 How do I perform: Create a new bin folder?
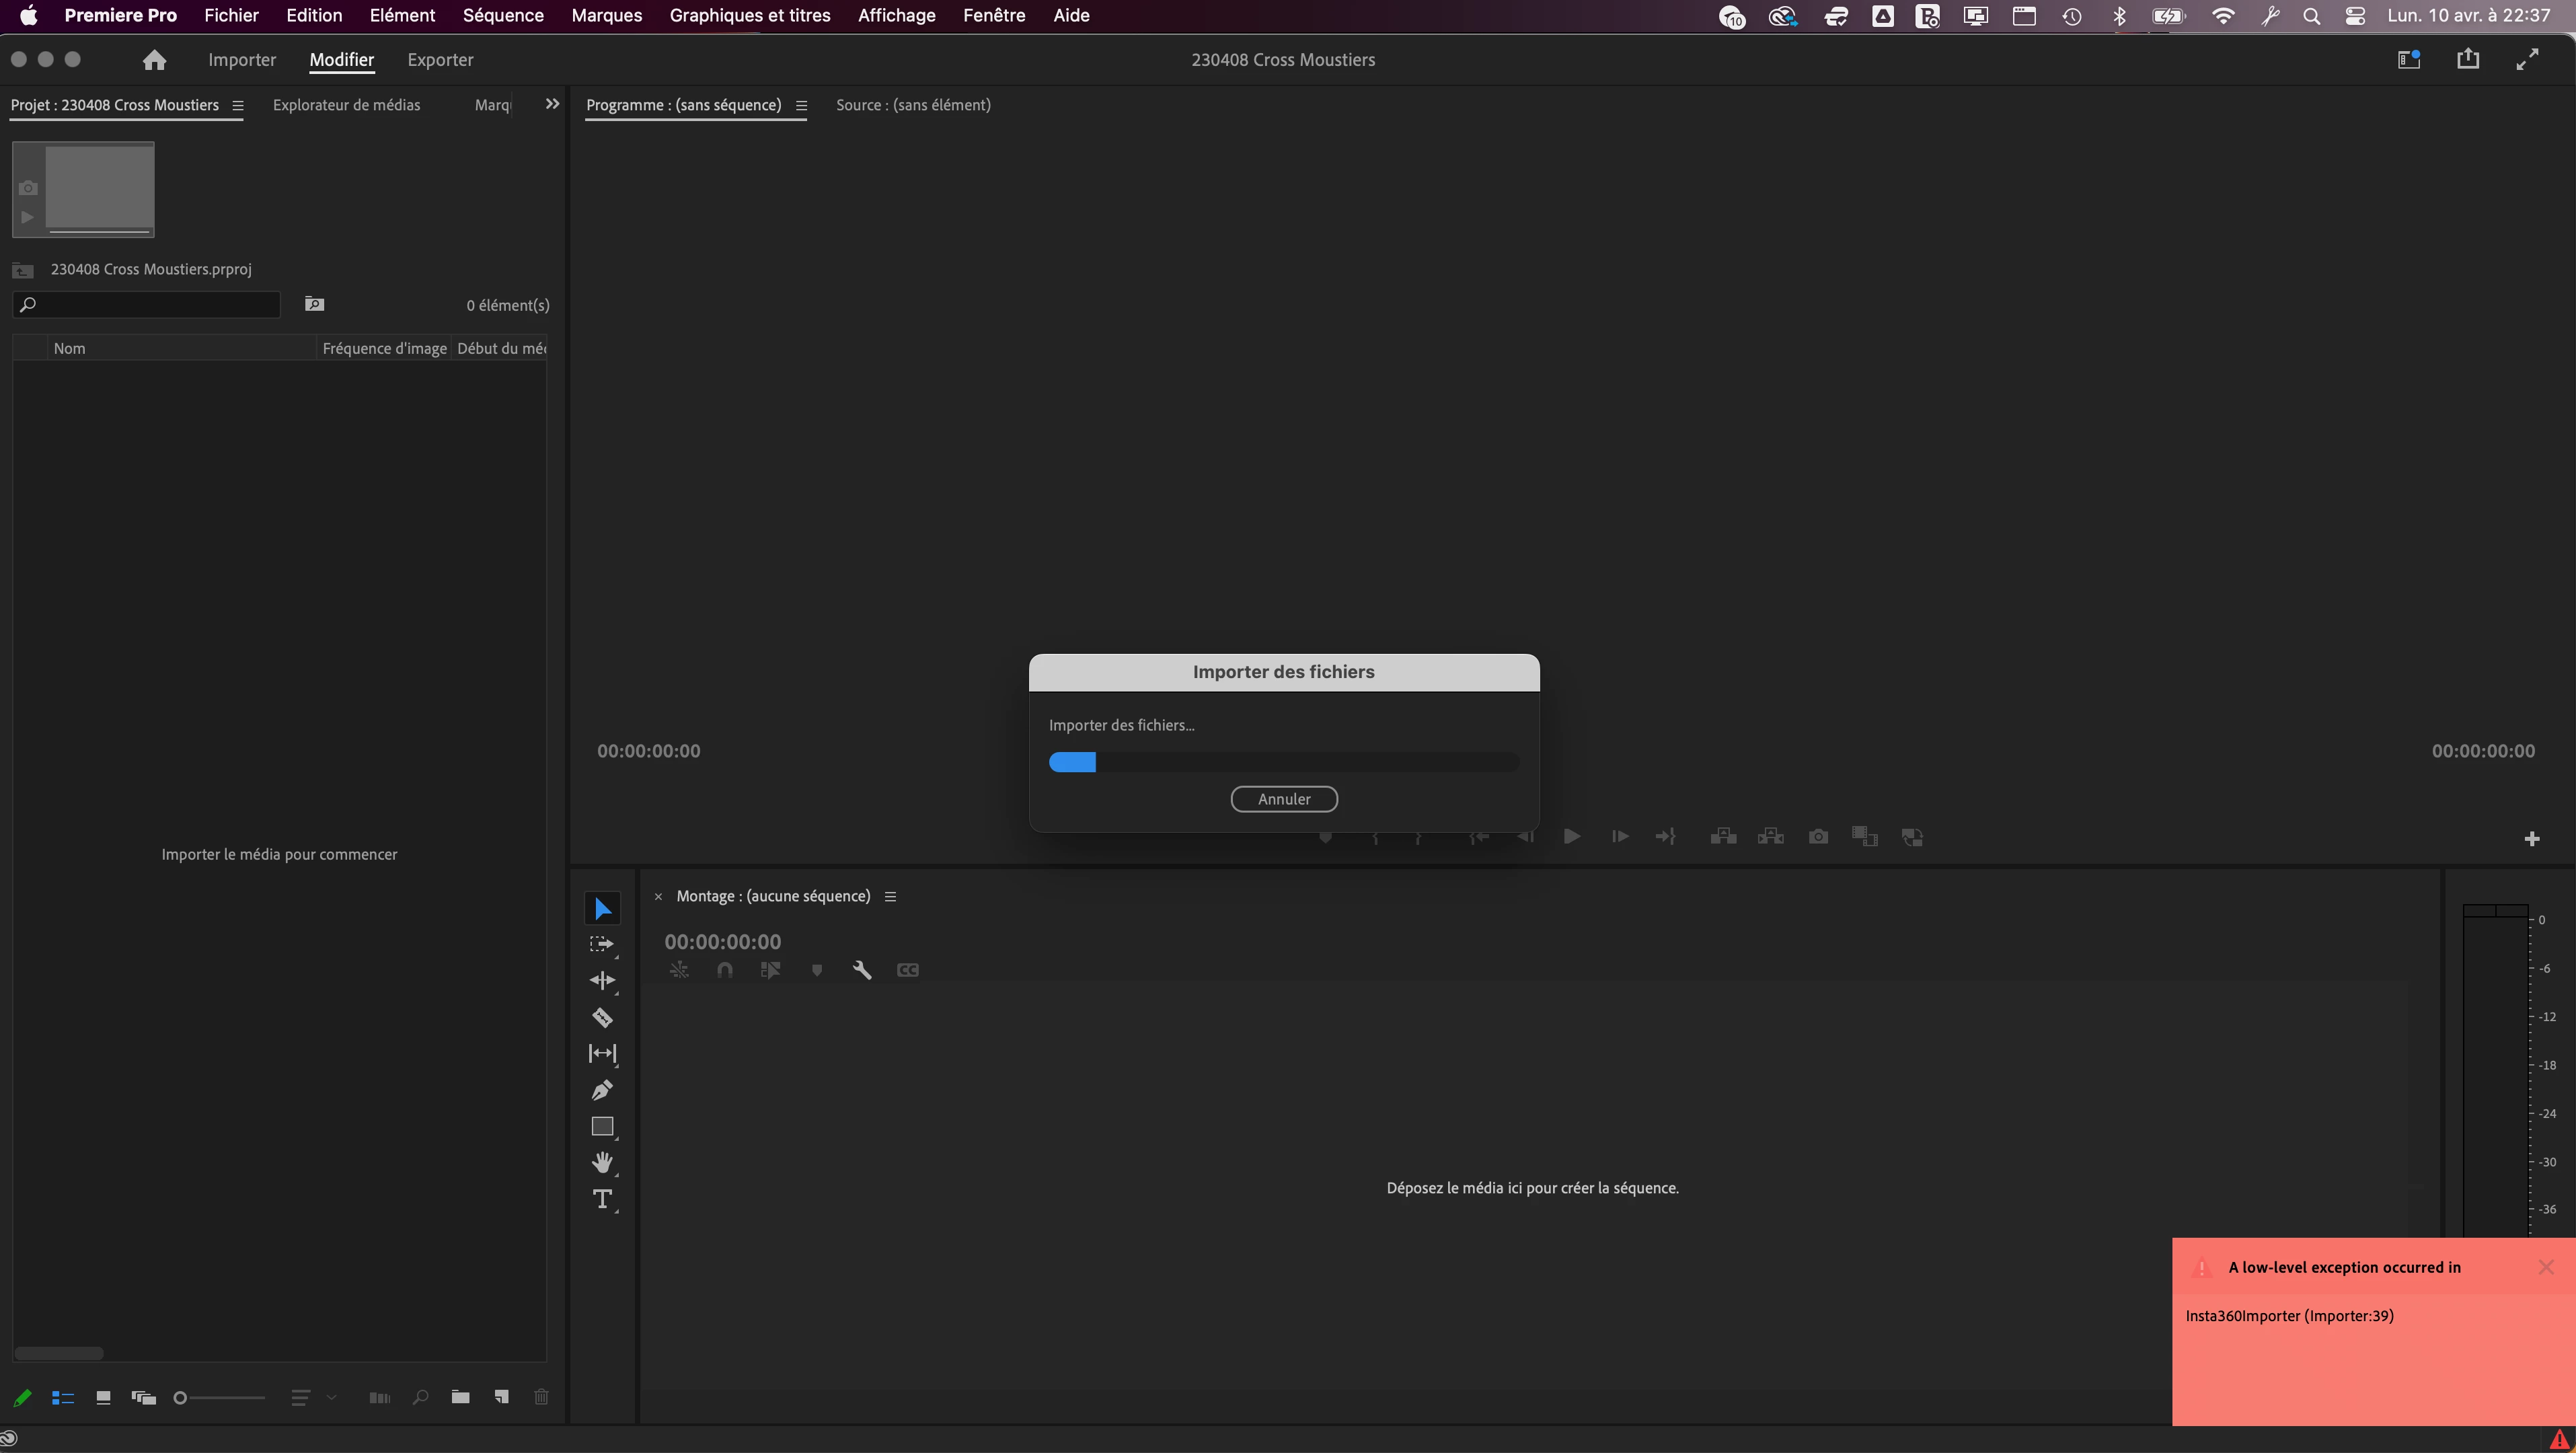coord(460,1397)
